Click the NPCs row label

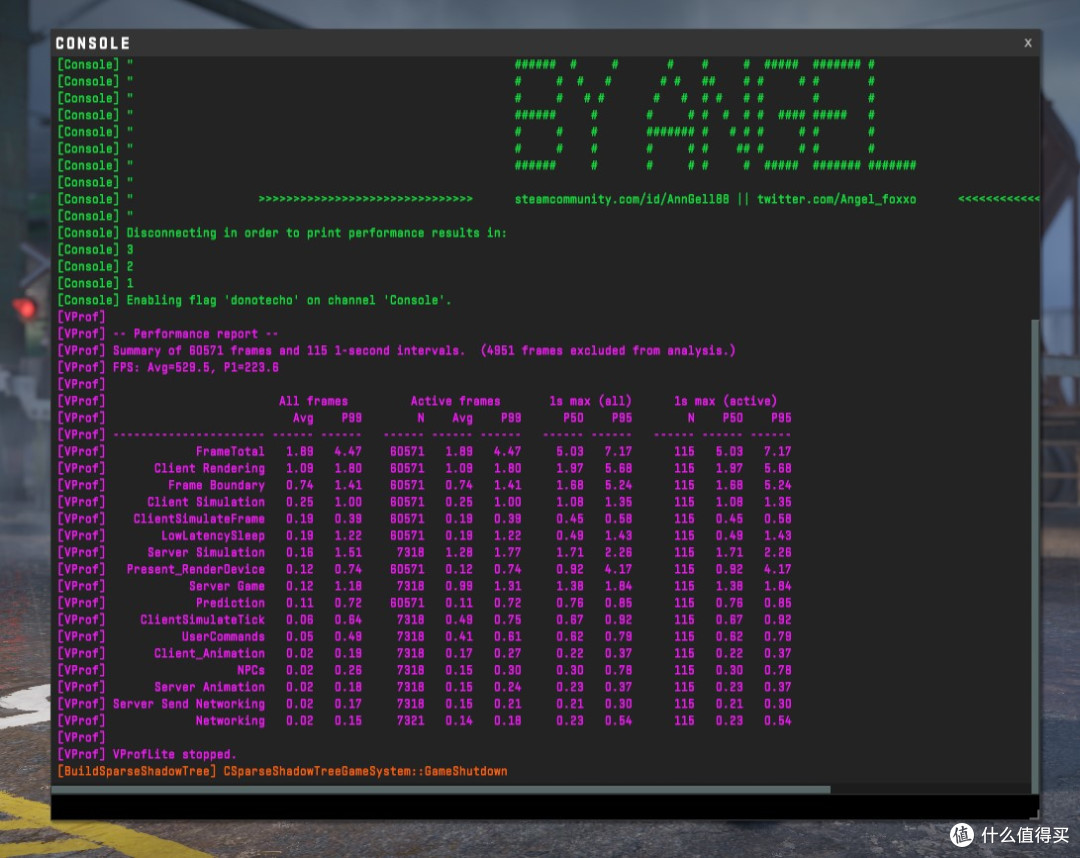pyautogui.click(x=251, y=670)
